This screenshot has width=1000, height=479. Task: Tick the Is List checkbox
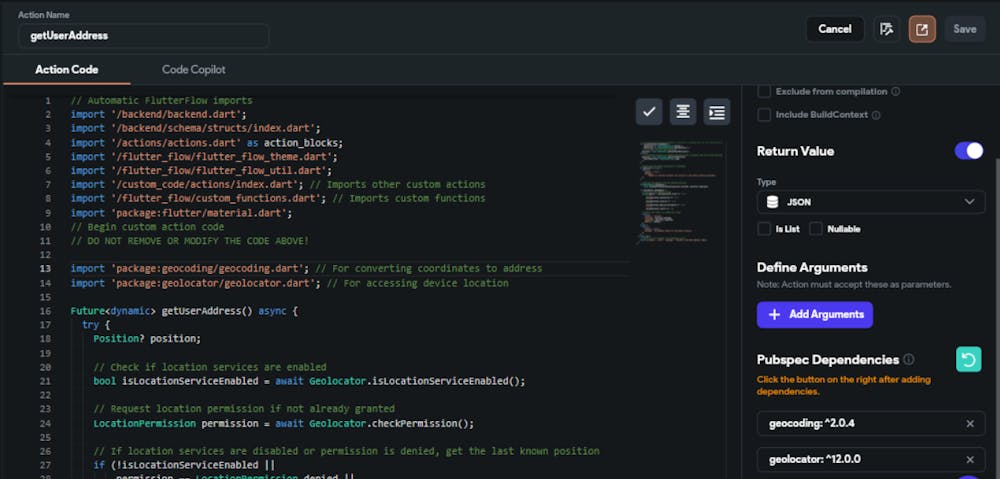click(764, 229)
